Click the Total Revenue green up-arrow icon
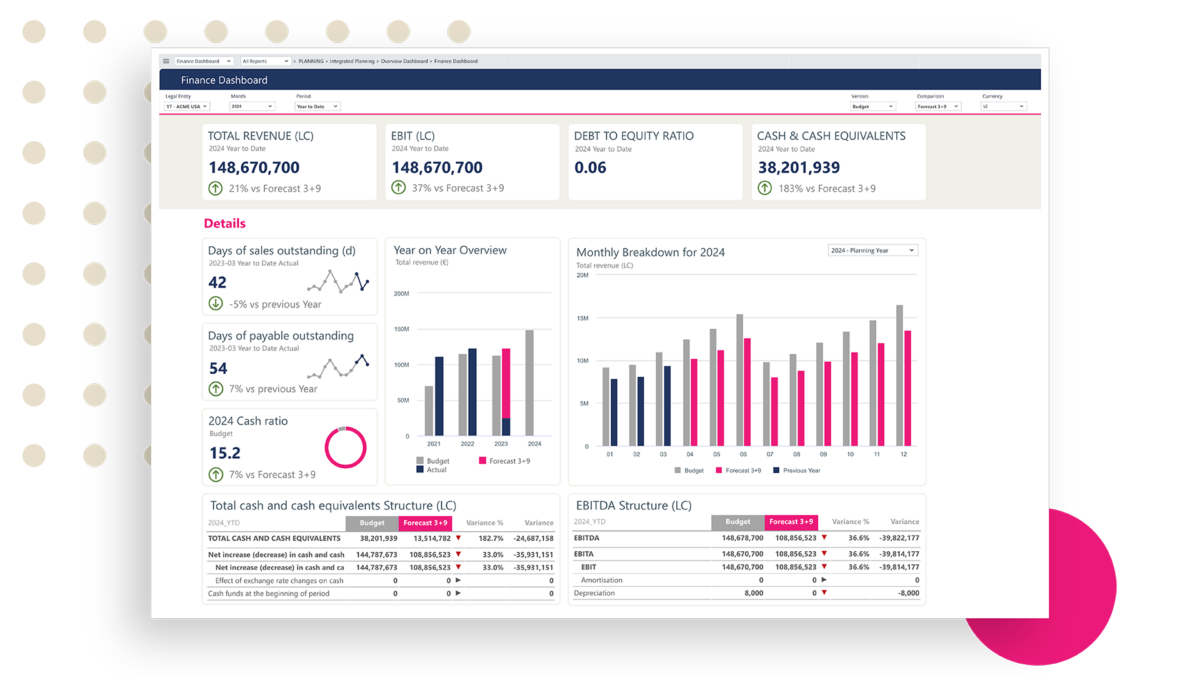1200x675 pixels. [215, 188]
